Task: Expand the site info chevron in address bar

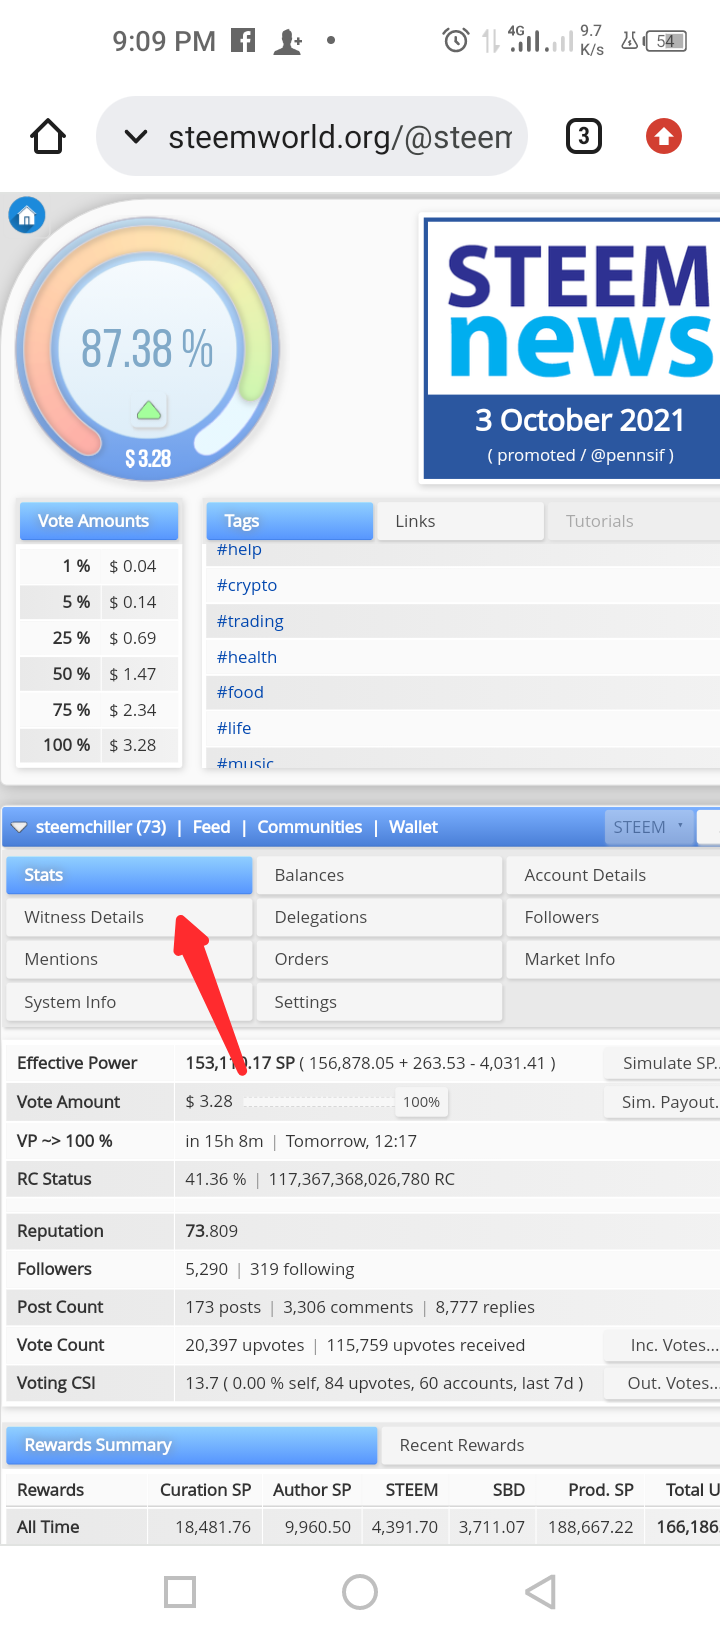Action: 135,137
